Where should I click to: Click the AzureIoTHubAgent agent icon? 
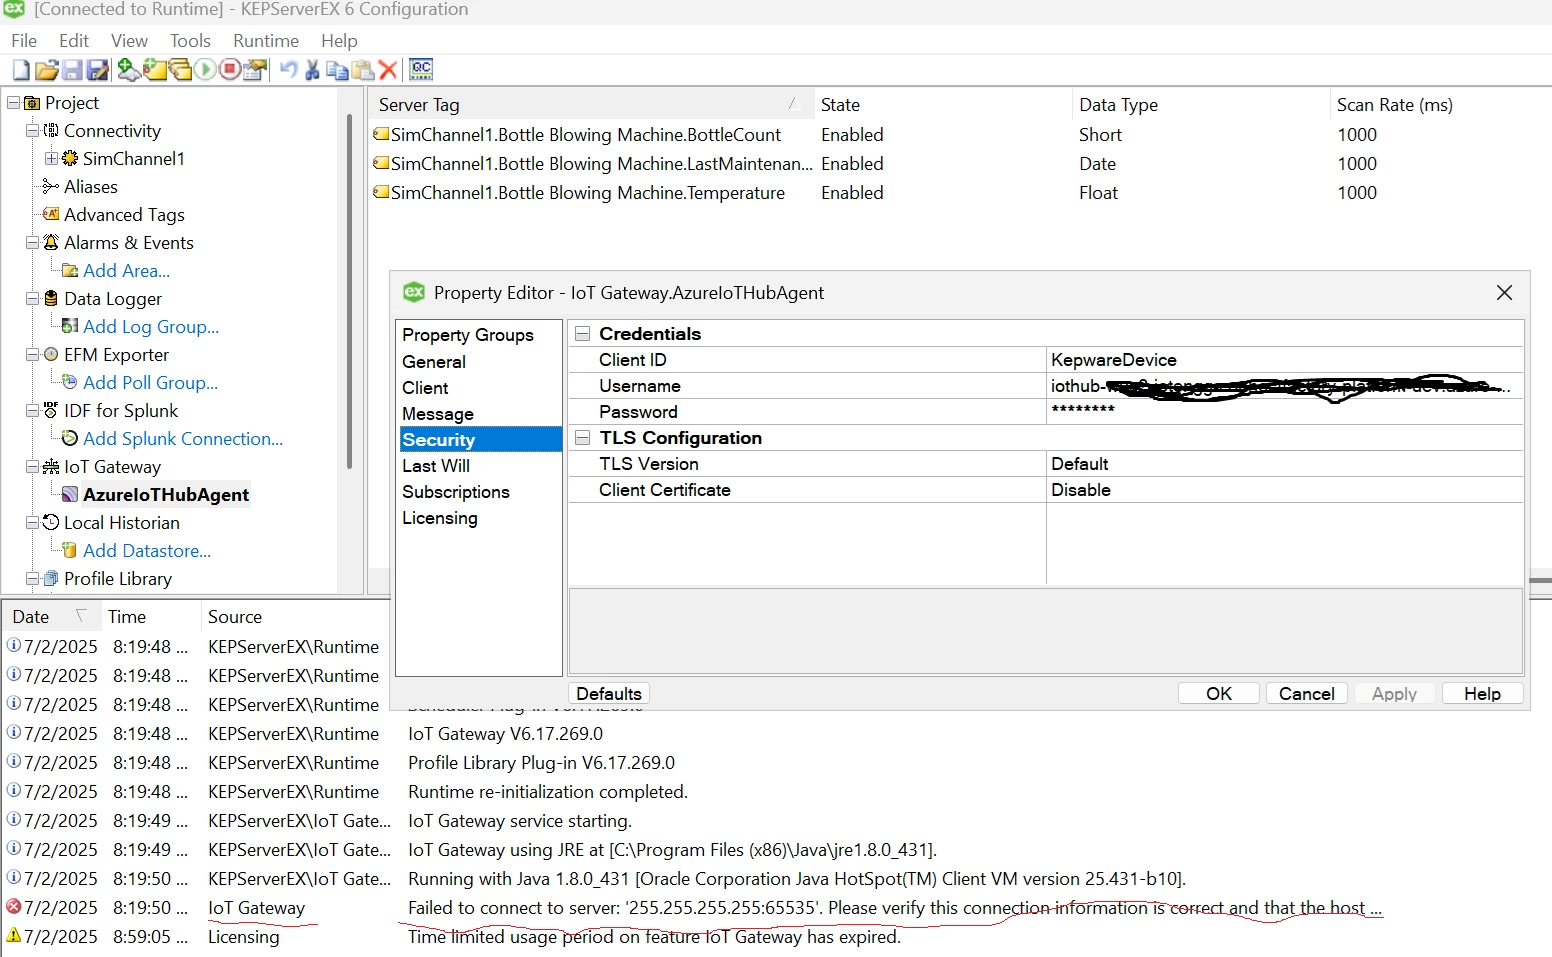pos(70,494)
